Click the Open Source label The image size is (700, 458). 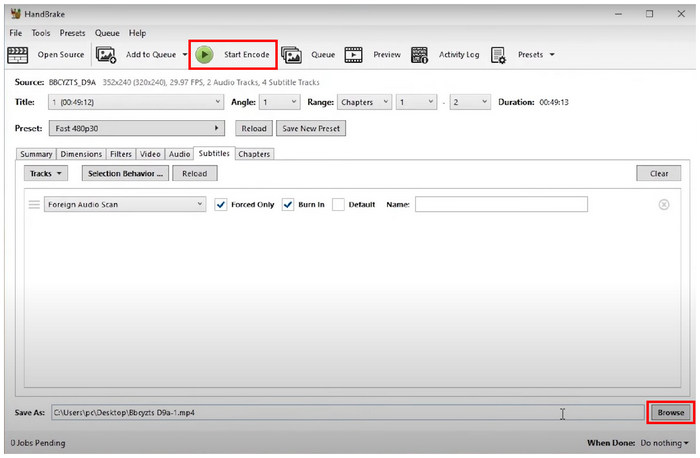coord(61,55)
